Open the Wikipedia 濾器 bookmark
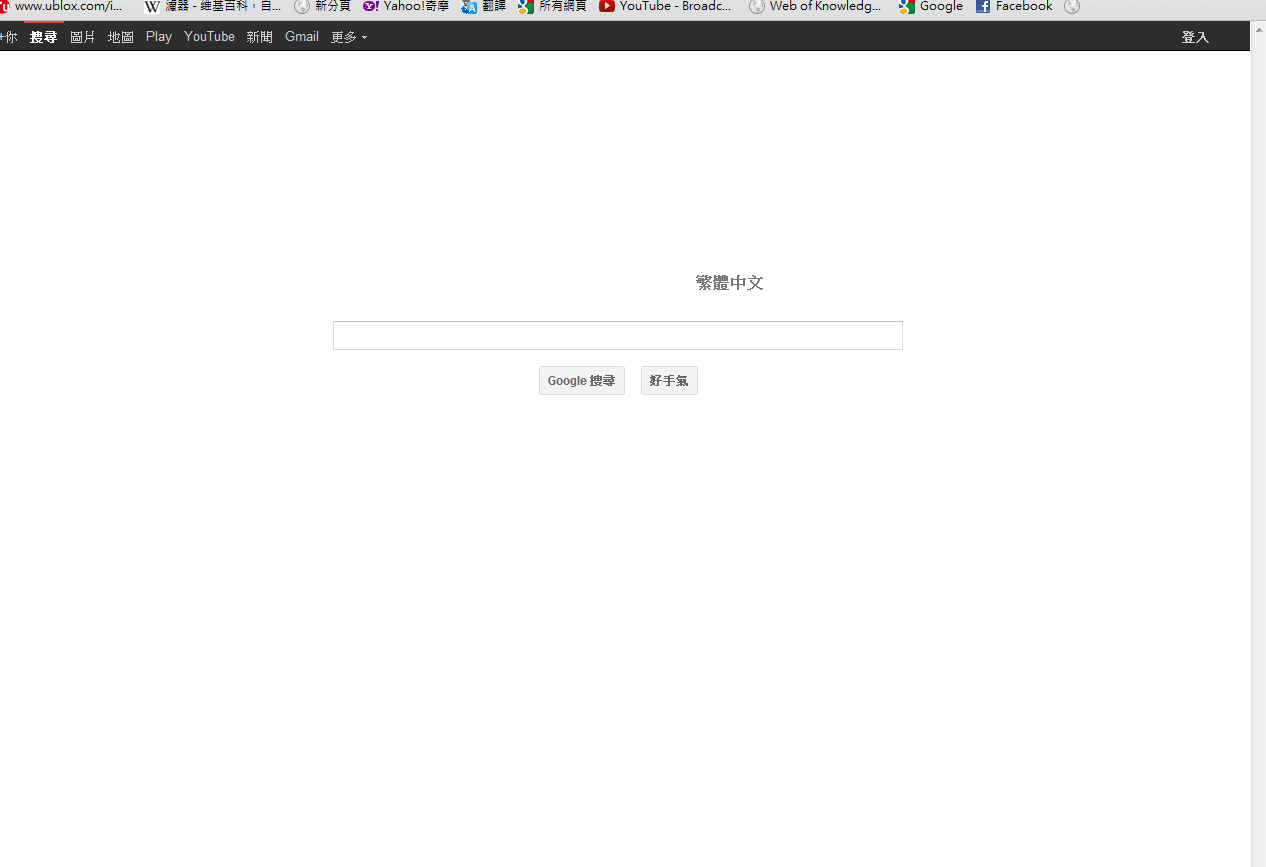The height and width of the screenshot is (867, 1266). (x=213, y=6)
